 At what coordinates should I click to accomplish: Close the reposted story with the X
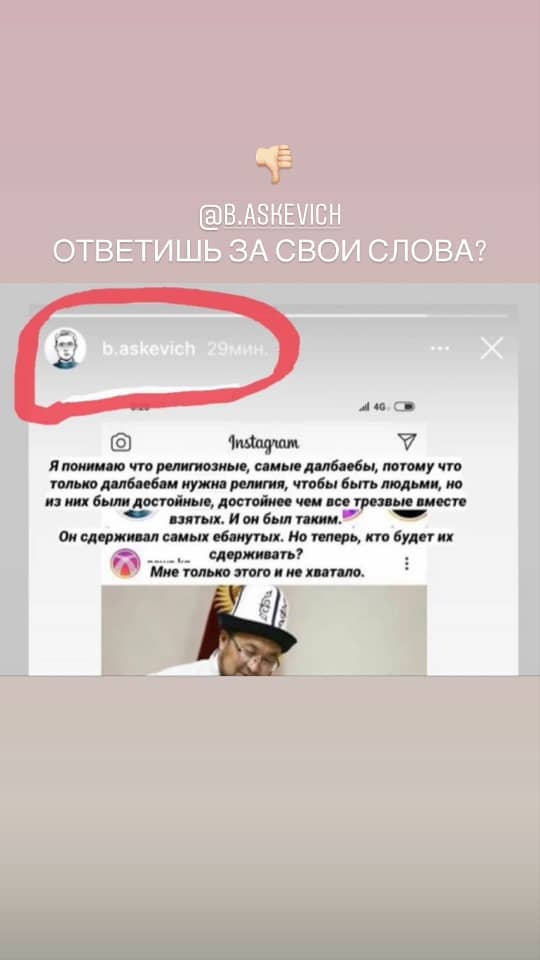(492, 348)
